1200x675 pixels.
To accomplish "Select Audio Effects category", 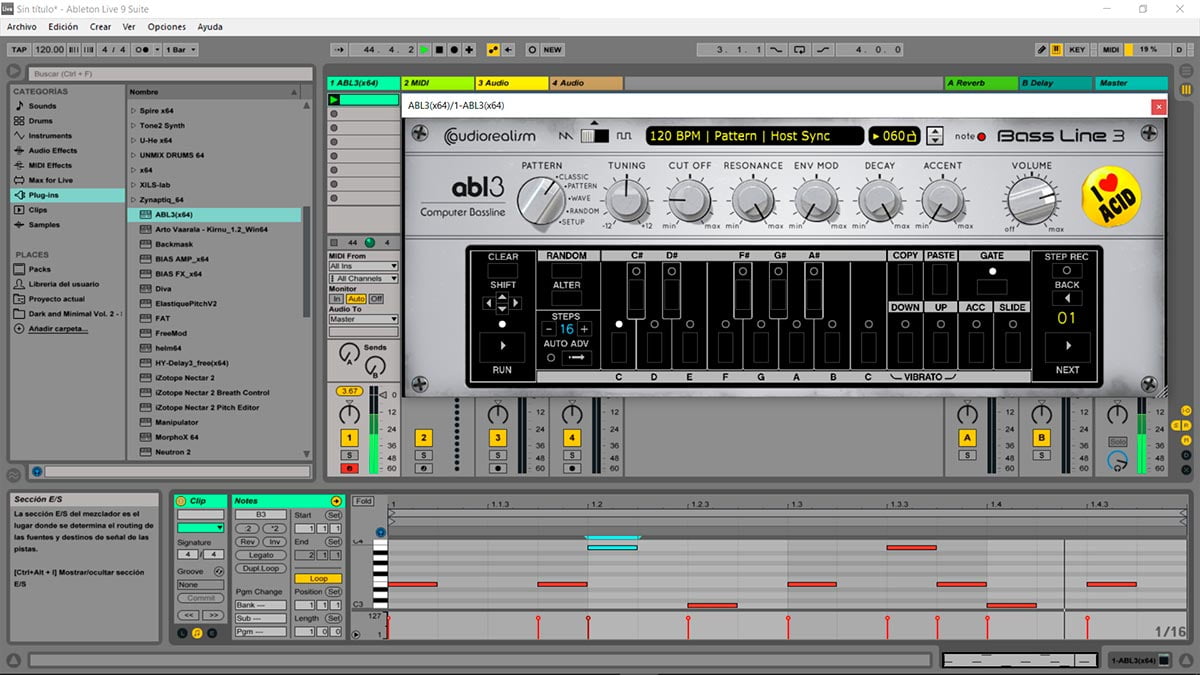I will [x=52, y=150].
